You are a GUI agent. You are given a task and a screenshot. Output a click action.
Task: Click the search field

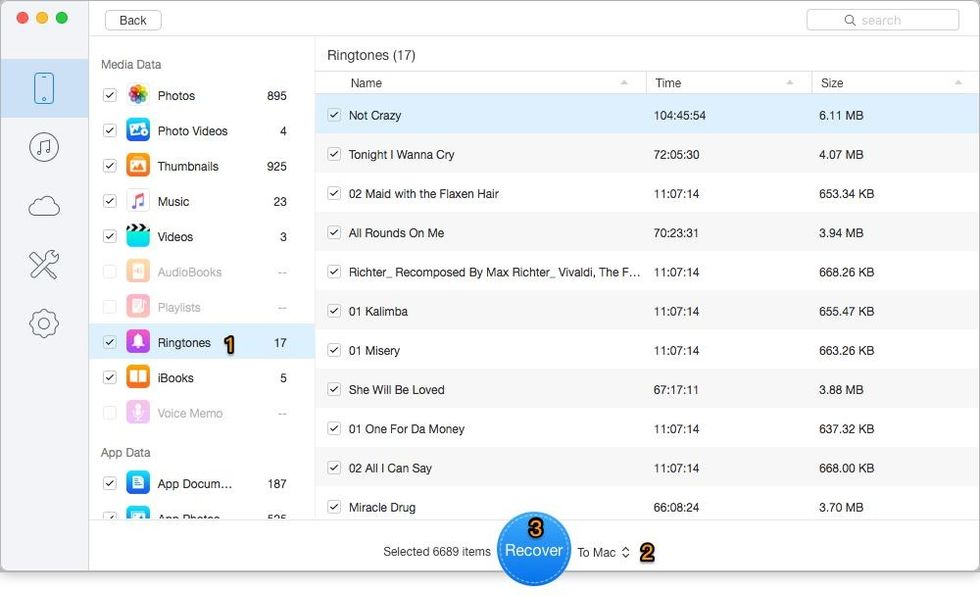tap(882, 20)
